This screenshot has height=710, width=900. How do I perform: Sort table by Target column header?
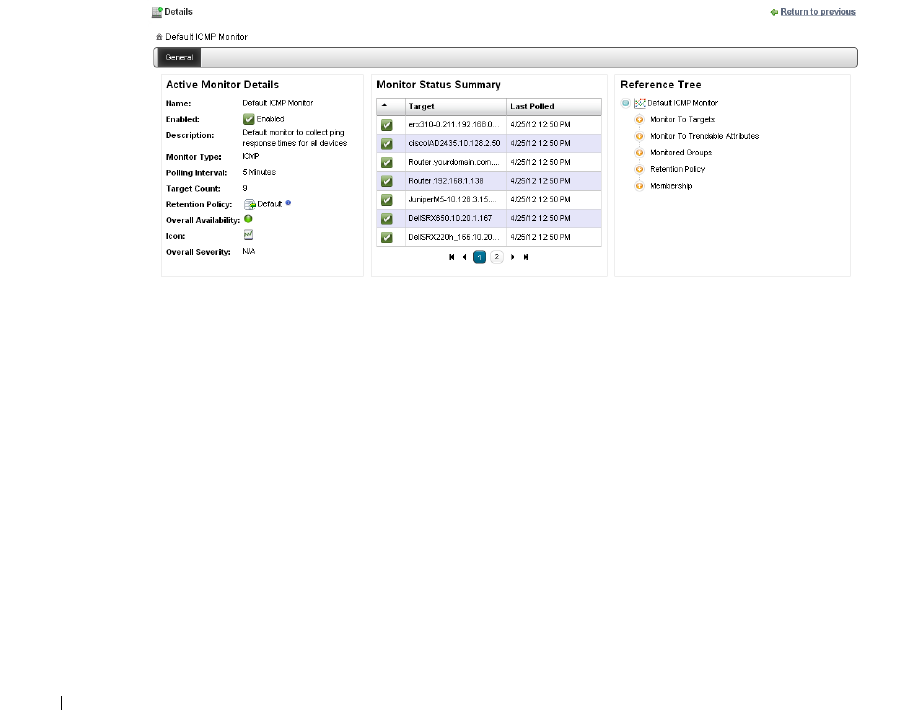coord(456,107)
